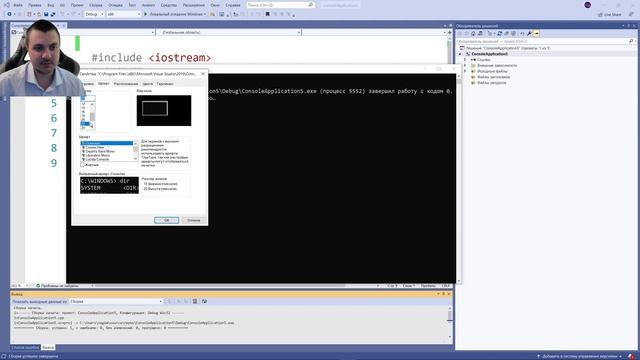The height and width of the screenshot is (360, 640).
Task: Click the switch views icon in Solution Explorer
Action: pos(480,33)
